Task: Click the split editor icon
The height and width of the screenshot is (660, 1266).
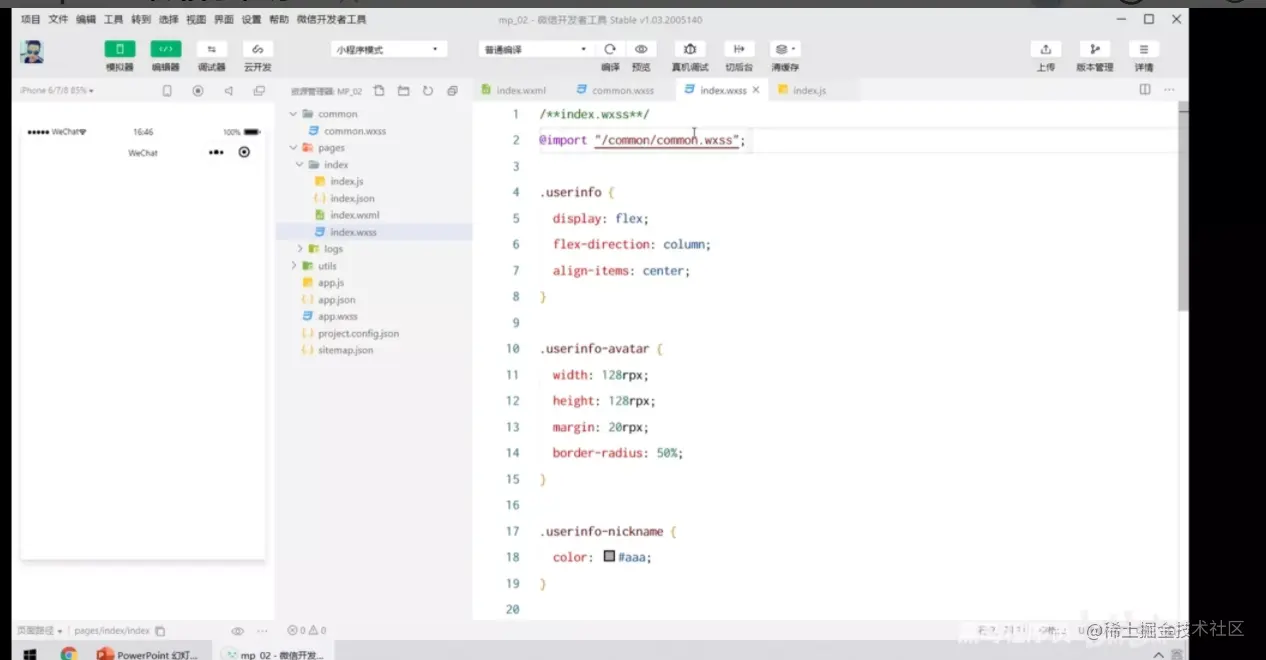Action: pyautogui.click(x=1145, y=90)
